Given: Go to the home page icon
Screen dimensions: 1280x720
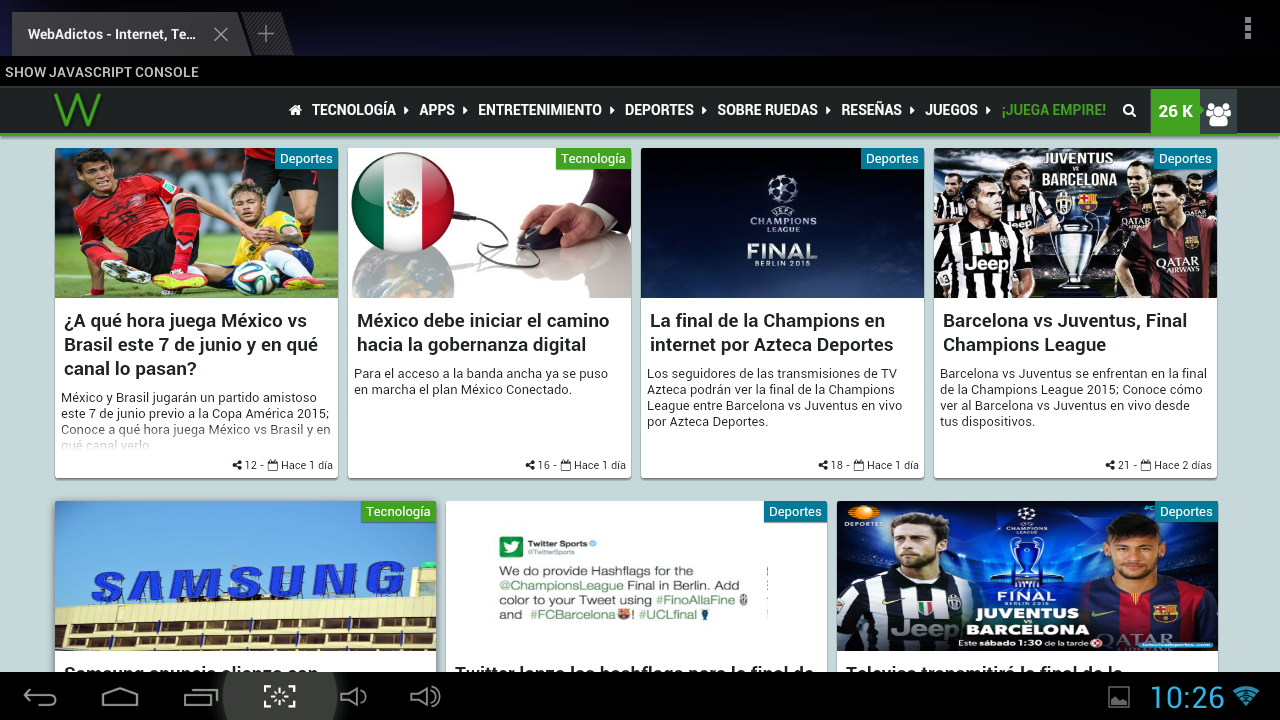Looking at the screenshot, I should click(x=295, y=110).
